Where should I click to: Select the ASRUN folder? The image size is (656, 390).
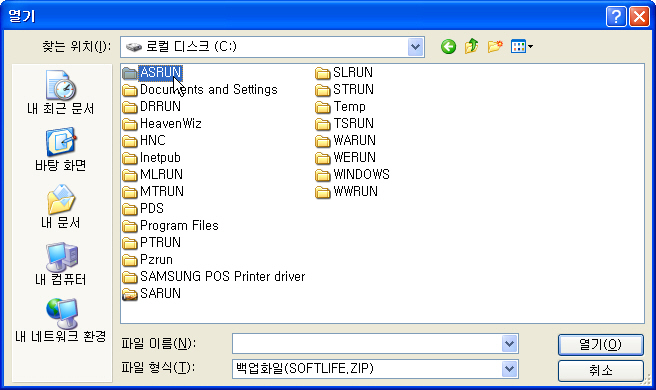coord(152,72)
